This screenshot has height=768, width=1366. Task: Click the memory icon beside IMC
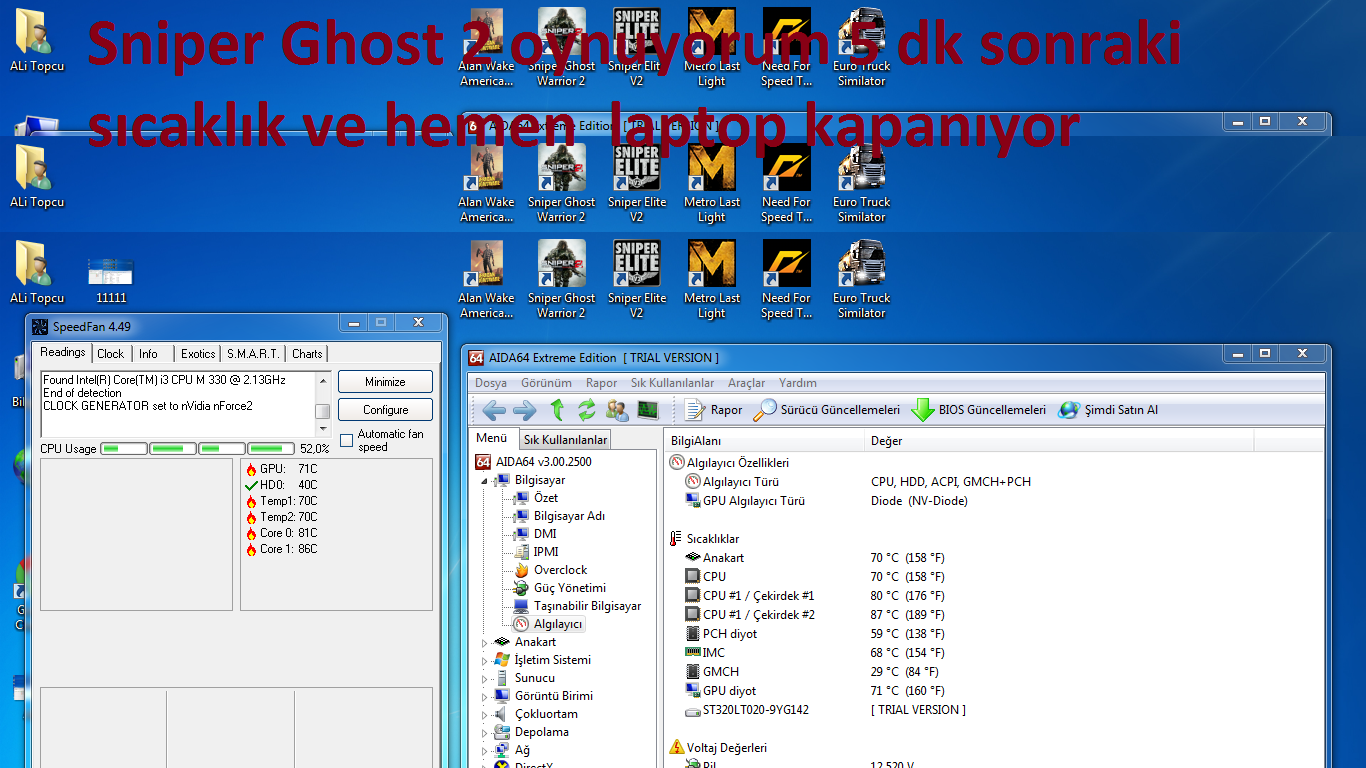pyautogui.click(x=693, y=653)
